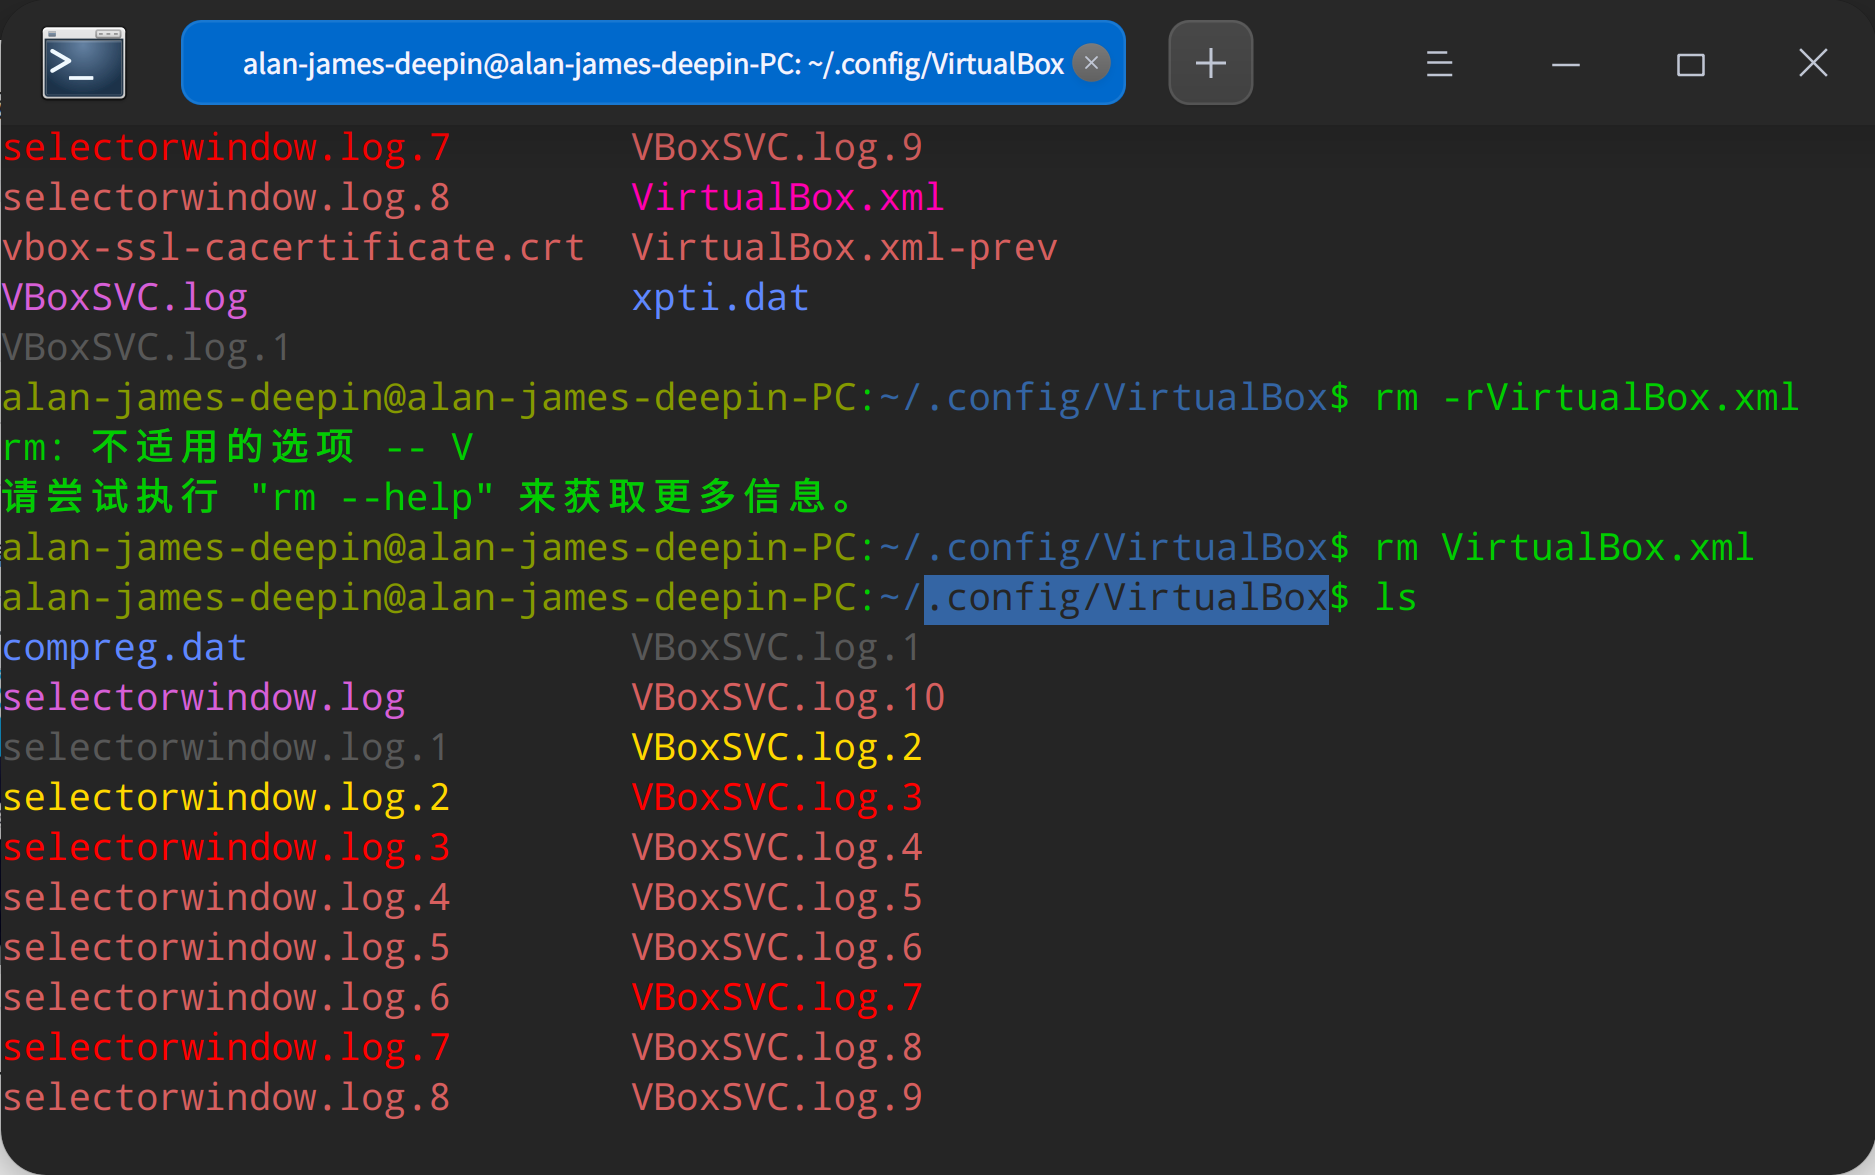Minimize the terminal window
This screenshot has height=1175, width=1875.
1565,64
